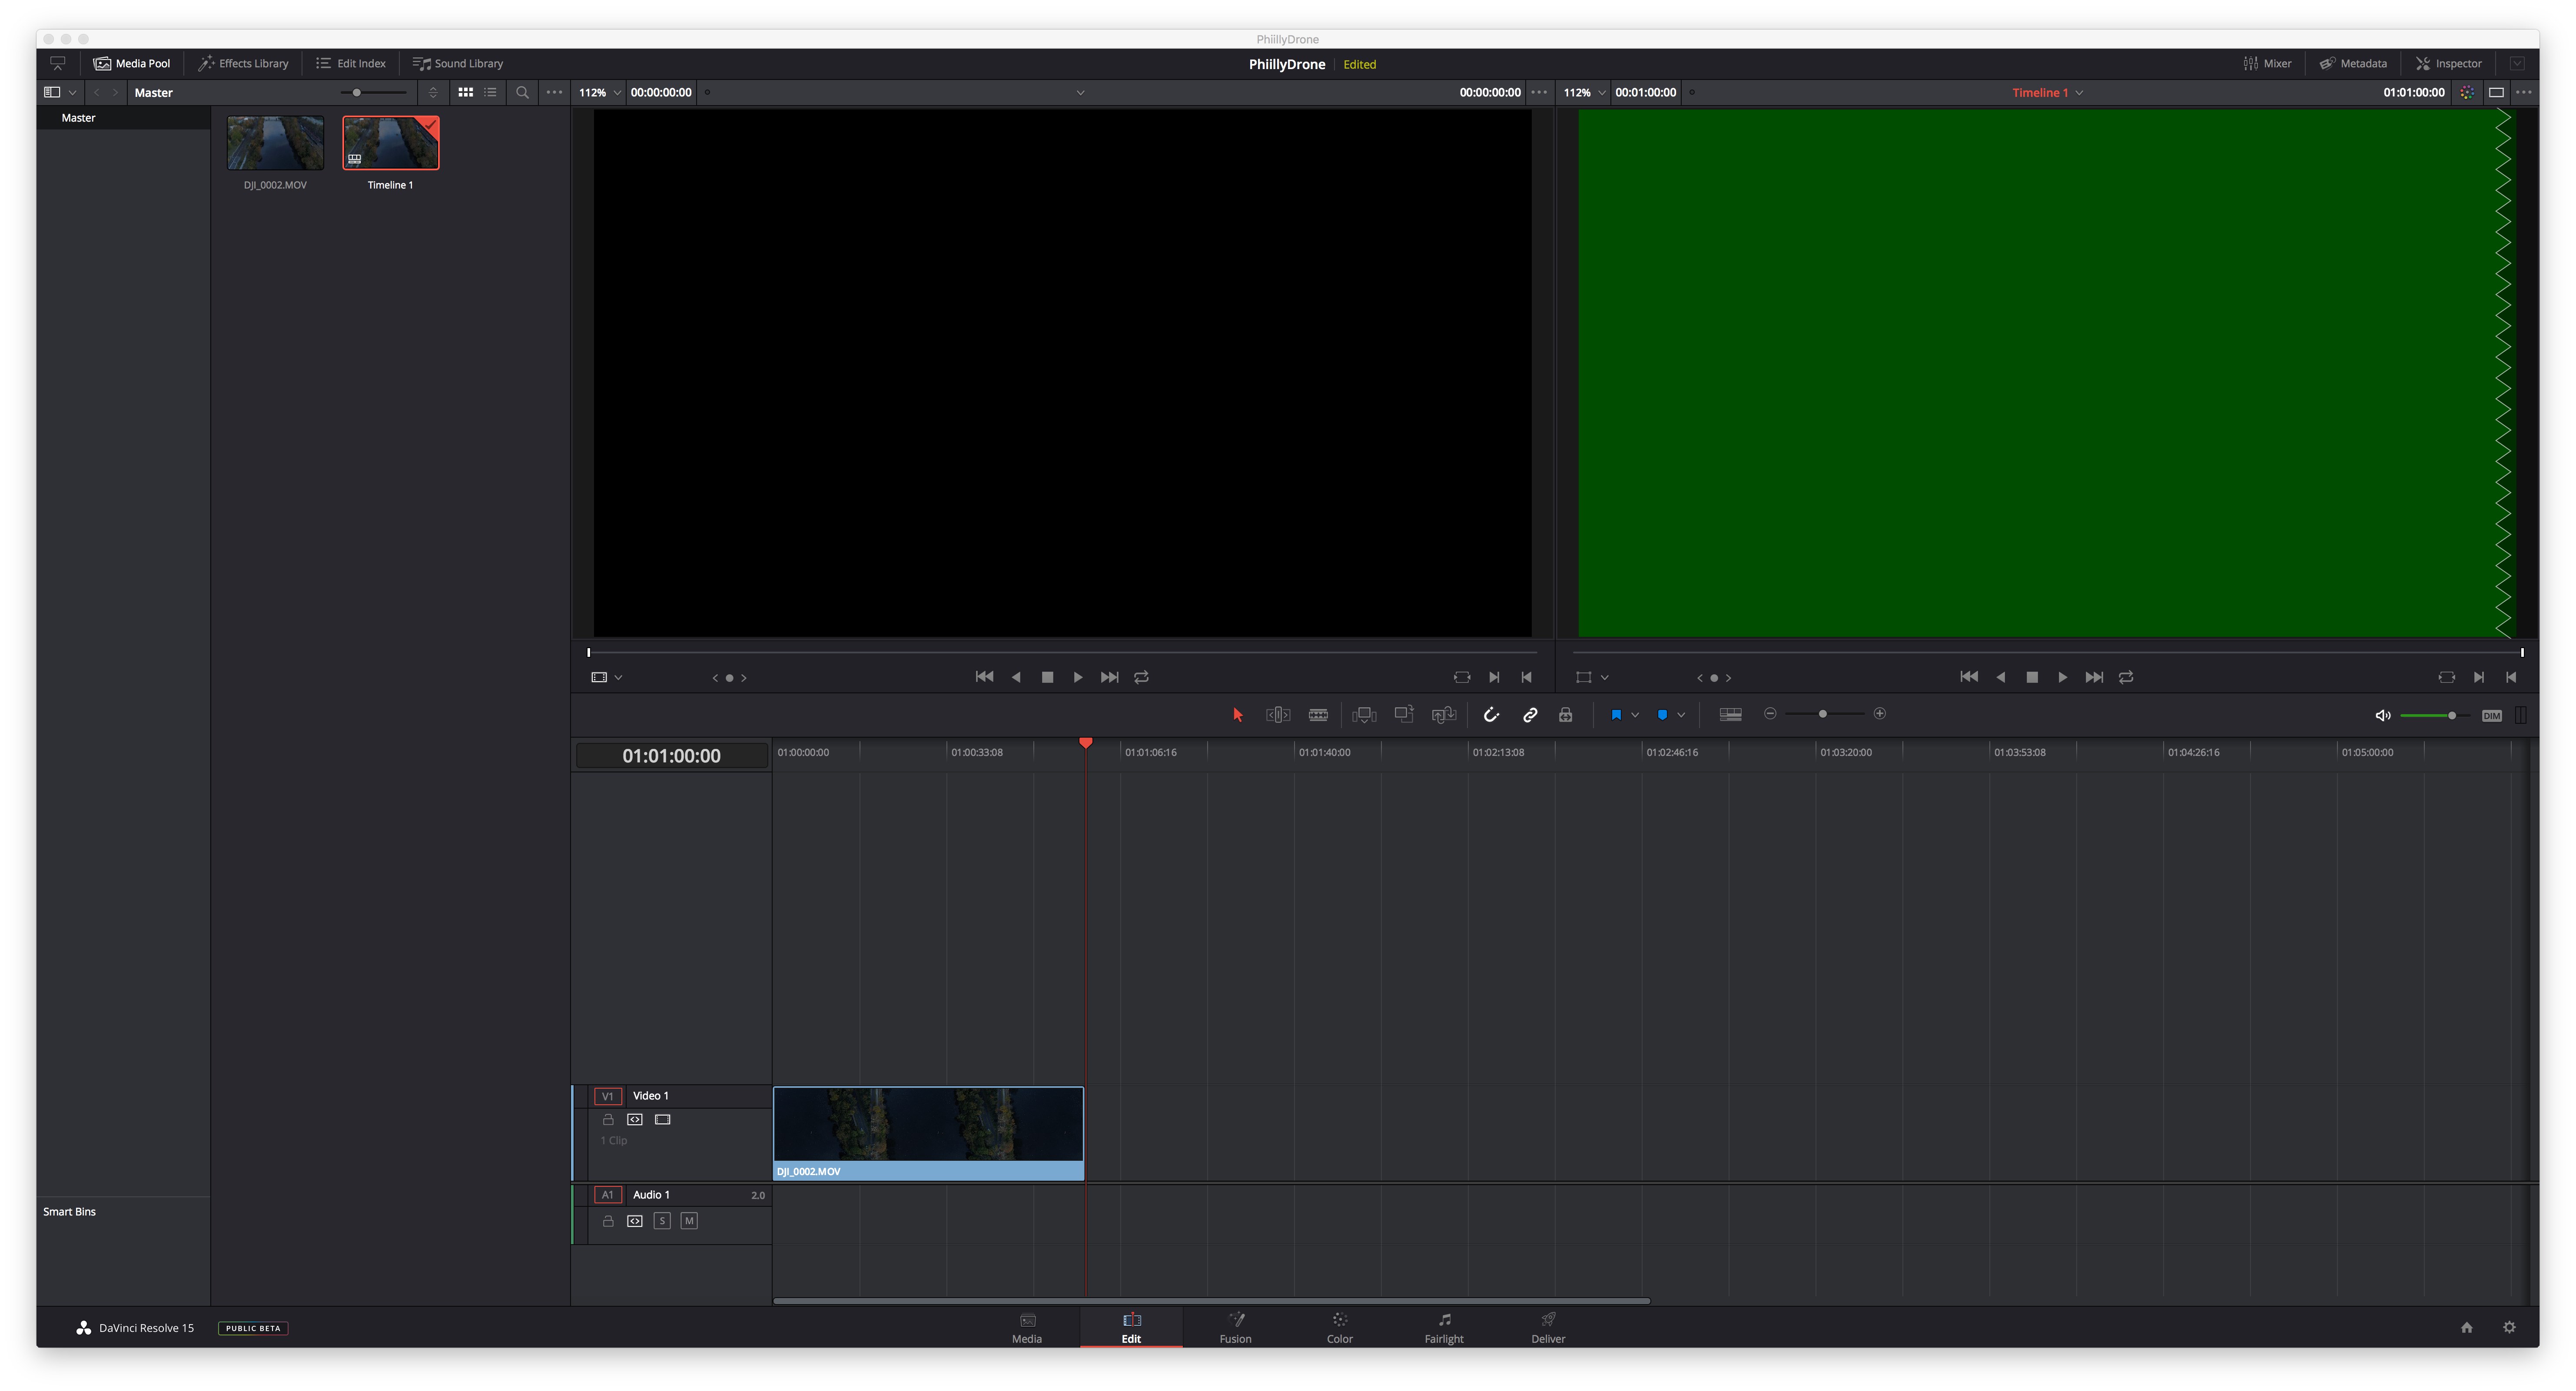Toggle loop in timeline viewer

2126,677
